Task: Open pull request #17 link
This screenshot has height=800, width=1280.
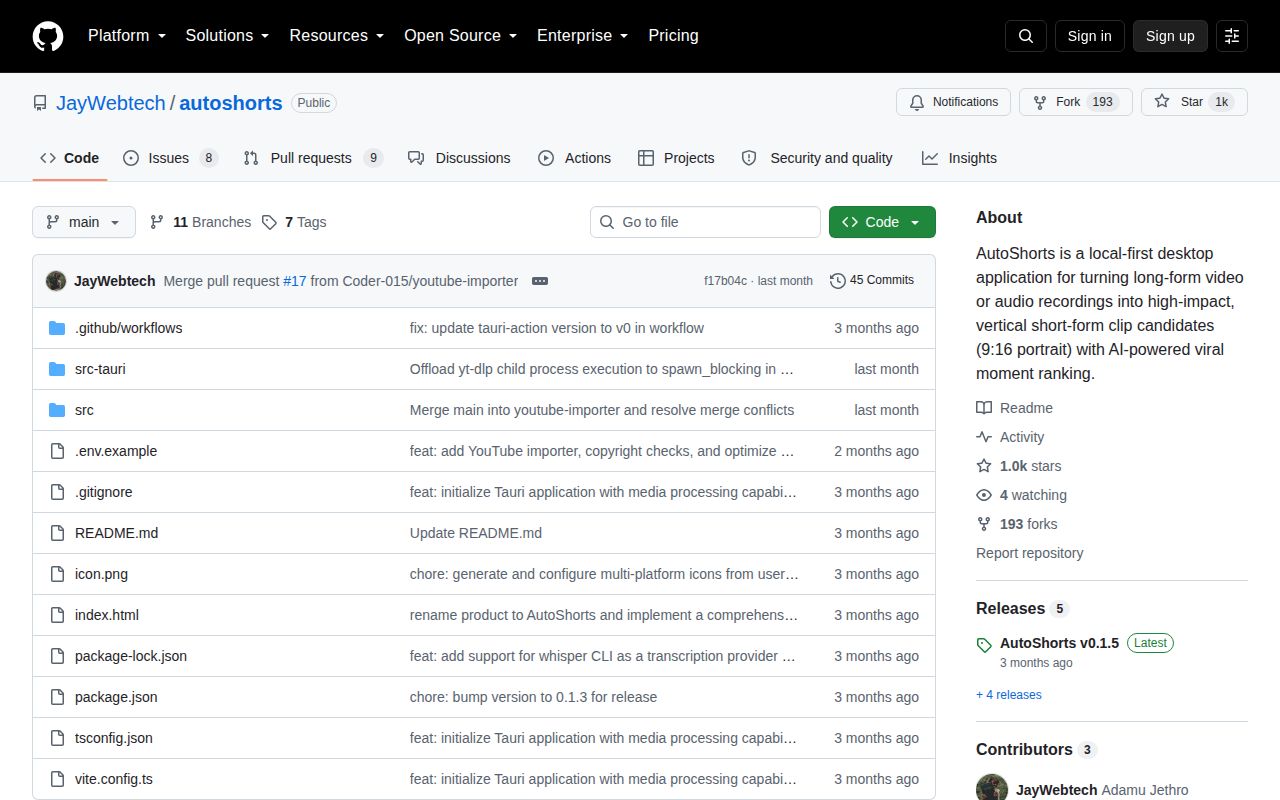Action: [295, 281]
